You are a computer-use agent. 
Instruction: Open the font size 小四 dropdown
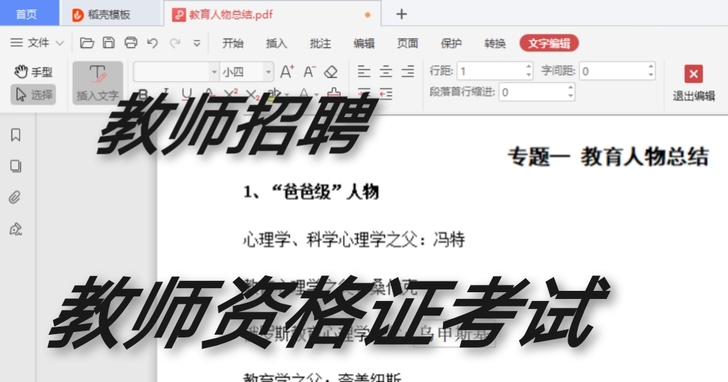coord(268,72)
